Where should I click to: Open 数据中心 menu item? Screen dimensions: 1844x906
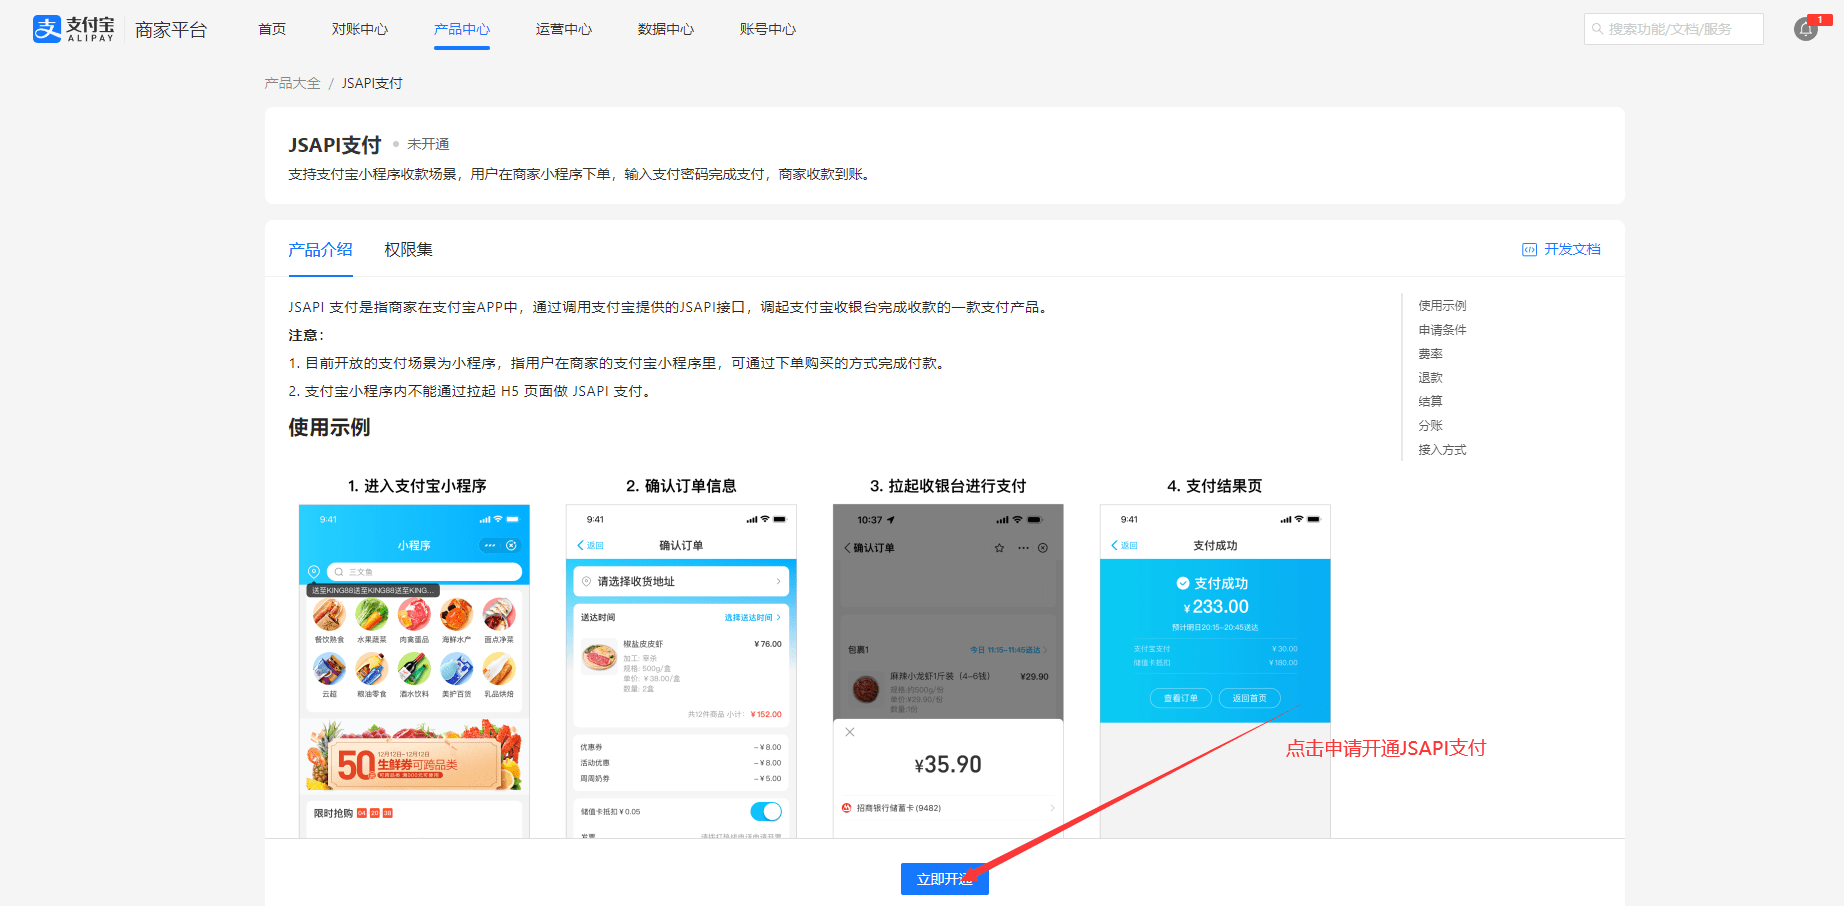pos(666,29)
